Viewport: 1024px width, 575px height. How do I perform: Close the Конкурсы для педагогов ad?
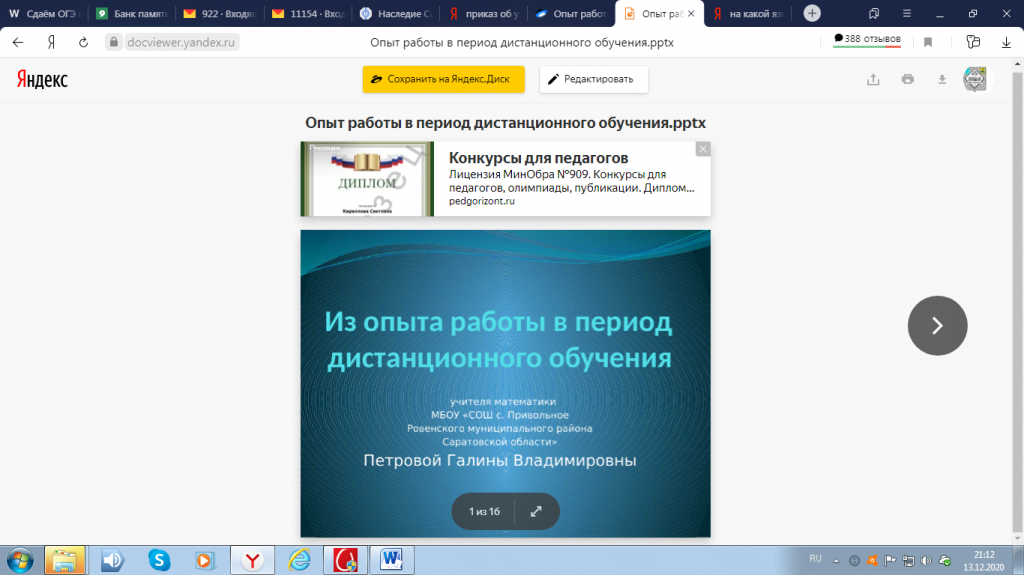703,149
